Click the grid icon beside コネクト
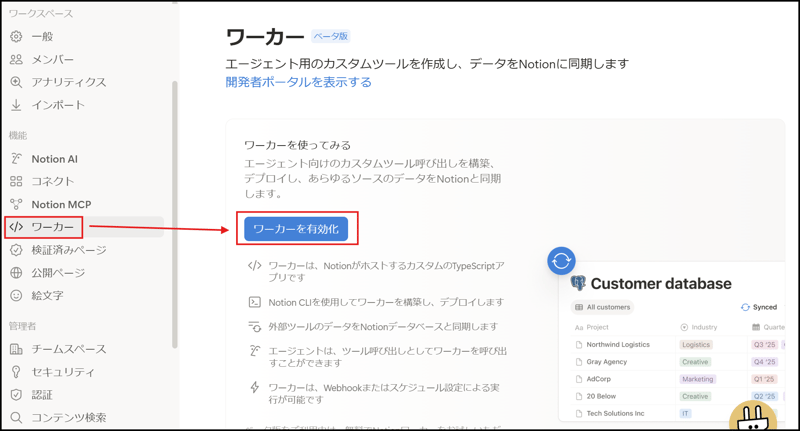The height and width of the screenshot is (431, 800). [x=16, y=181]
